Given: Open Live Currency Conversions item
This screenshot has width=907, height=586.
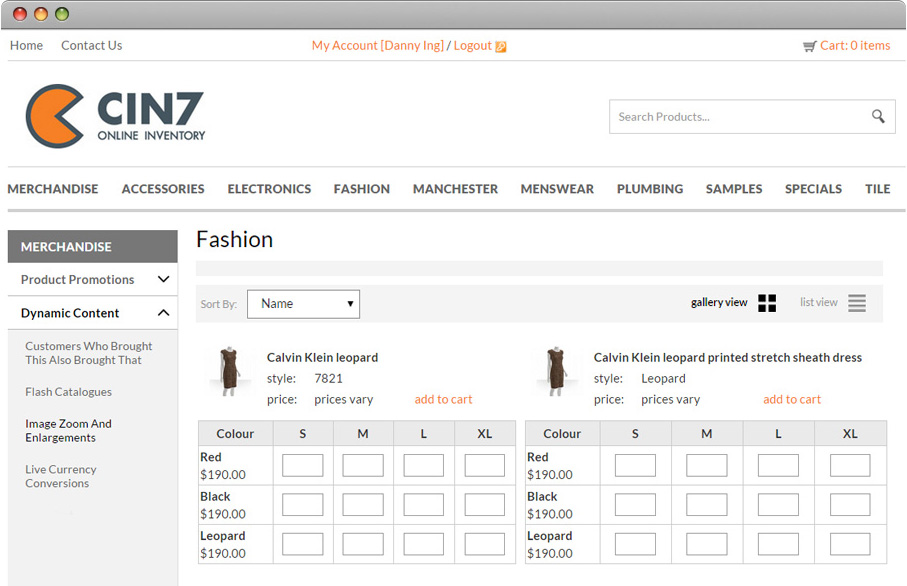Looking at the screenshot, I should coord(61,476).
